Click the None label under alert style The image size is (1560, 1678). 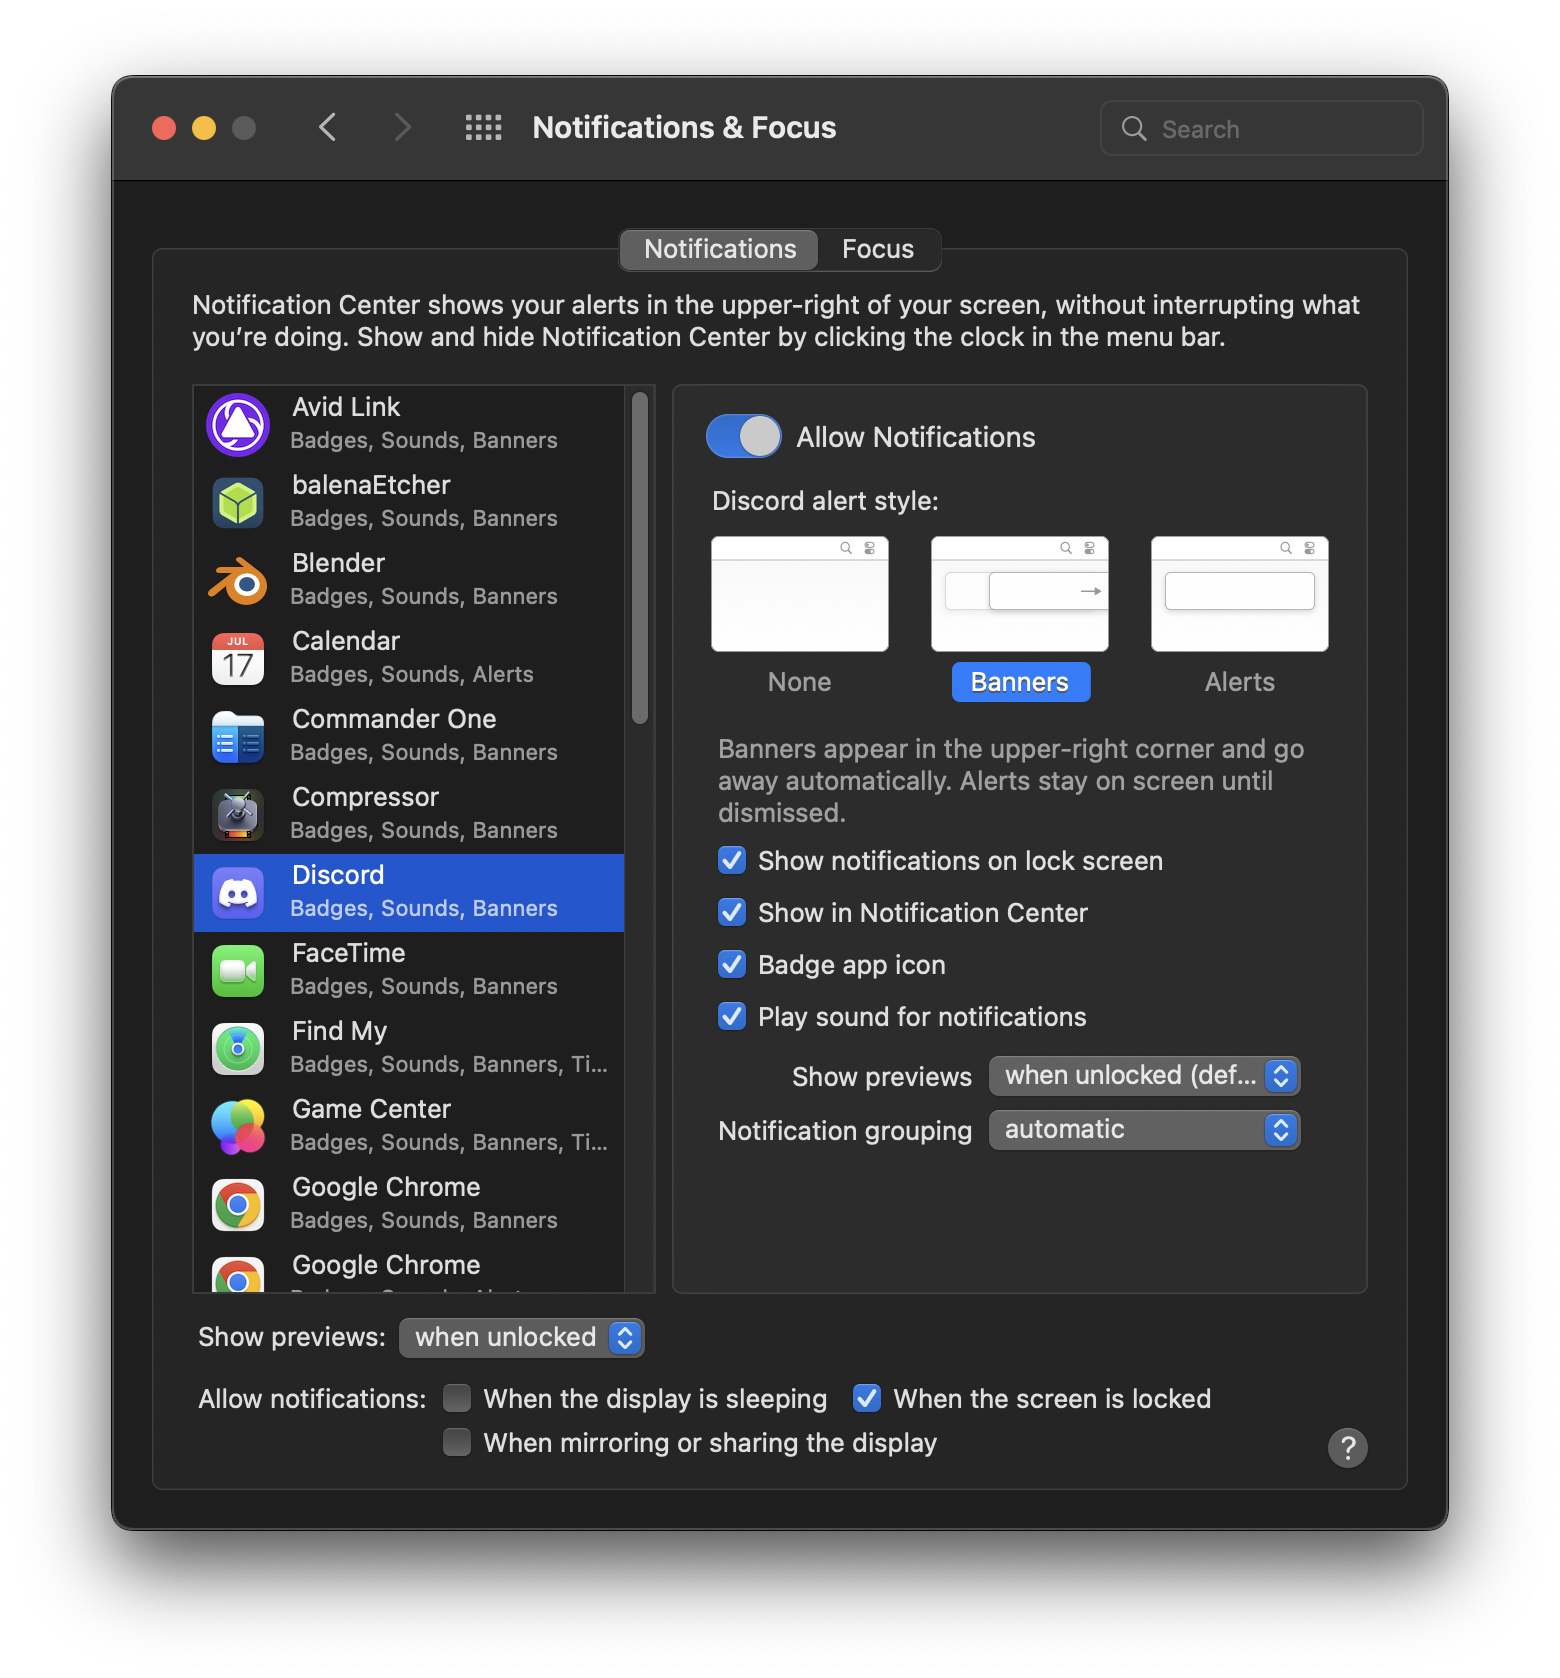(x=800, y=682)
